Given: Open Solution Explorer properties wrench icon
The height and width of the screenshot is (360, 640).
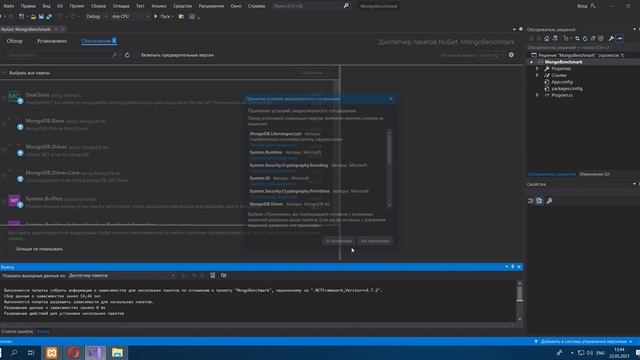Looking at the screenshot, I should coord(611,38).
